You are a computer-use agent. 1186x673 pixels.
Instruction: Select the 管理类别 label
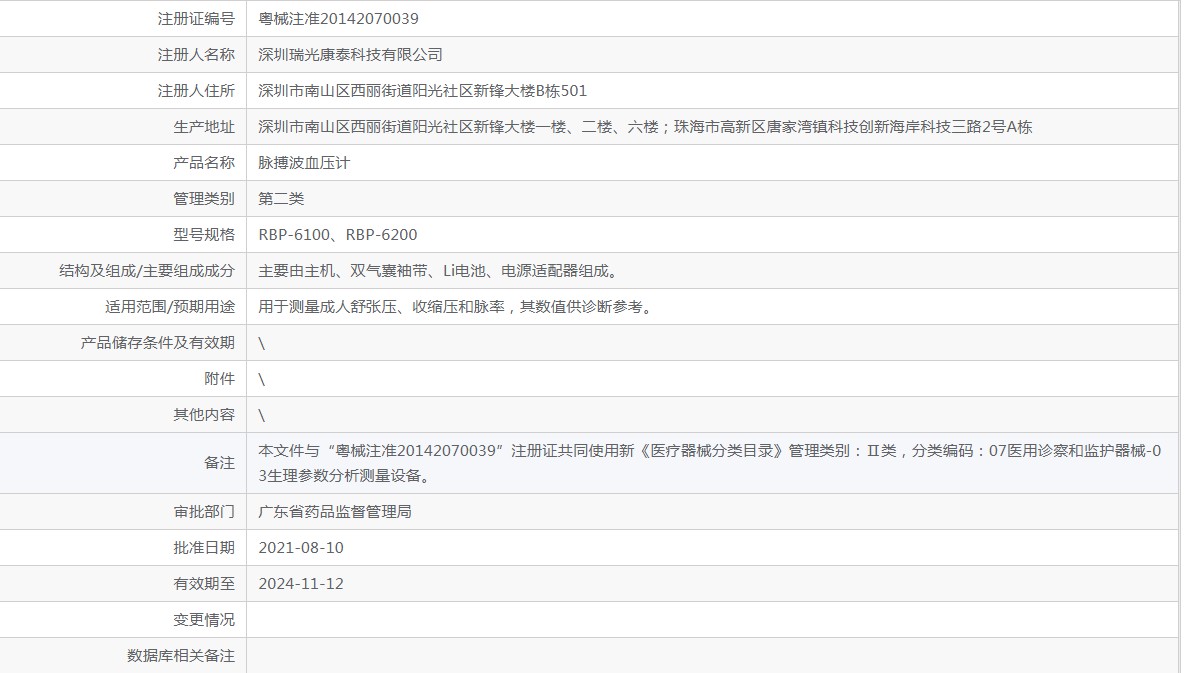pyautogui.click(x=204, y=199)
